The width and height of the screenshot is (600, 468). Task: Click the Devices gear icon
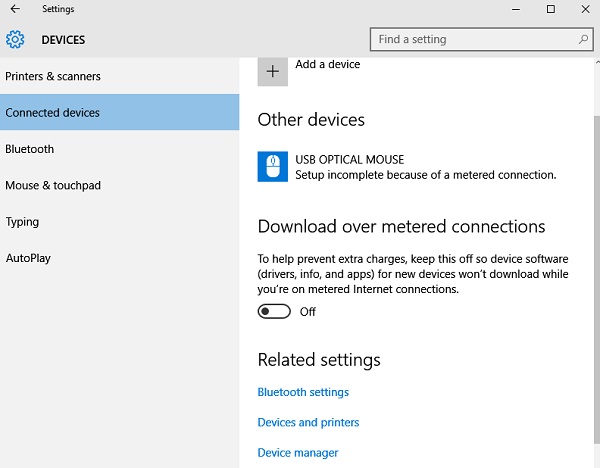click(15, 40)
